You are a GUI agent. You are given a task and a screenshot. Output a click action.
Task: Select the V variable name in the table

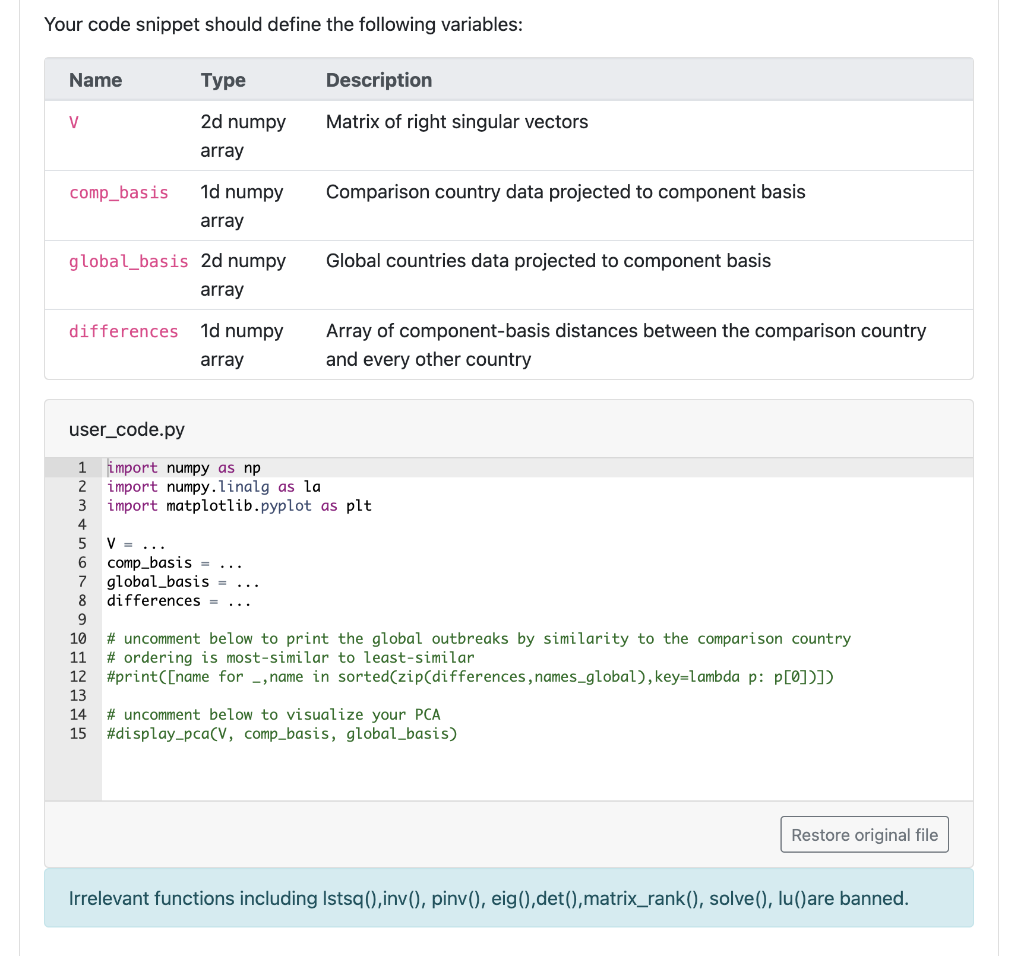click(73, 122)
